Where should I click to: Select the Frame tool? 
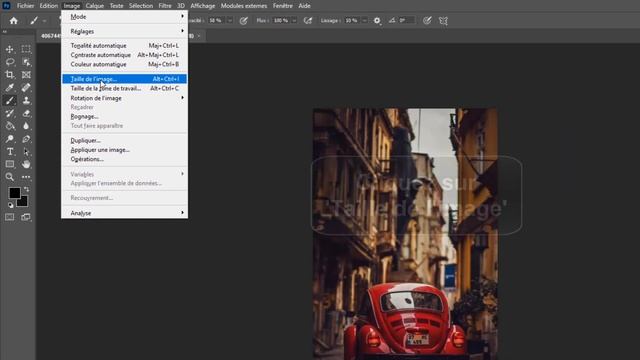(x=26, y=75)
